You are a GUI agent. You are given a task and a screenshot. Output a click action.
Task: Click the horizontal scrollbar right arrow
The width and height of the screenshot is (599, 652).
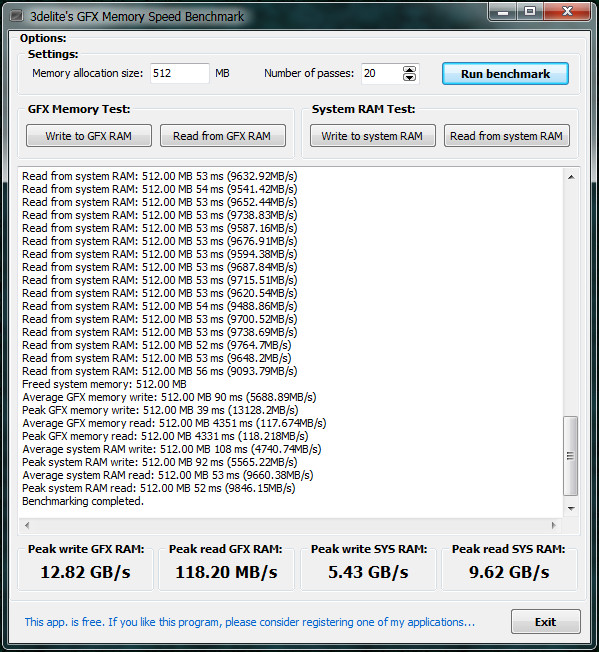click(554, 525)
